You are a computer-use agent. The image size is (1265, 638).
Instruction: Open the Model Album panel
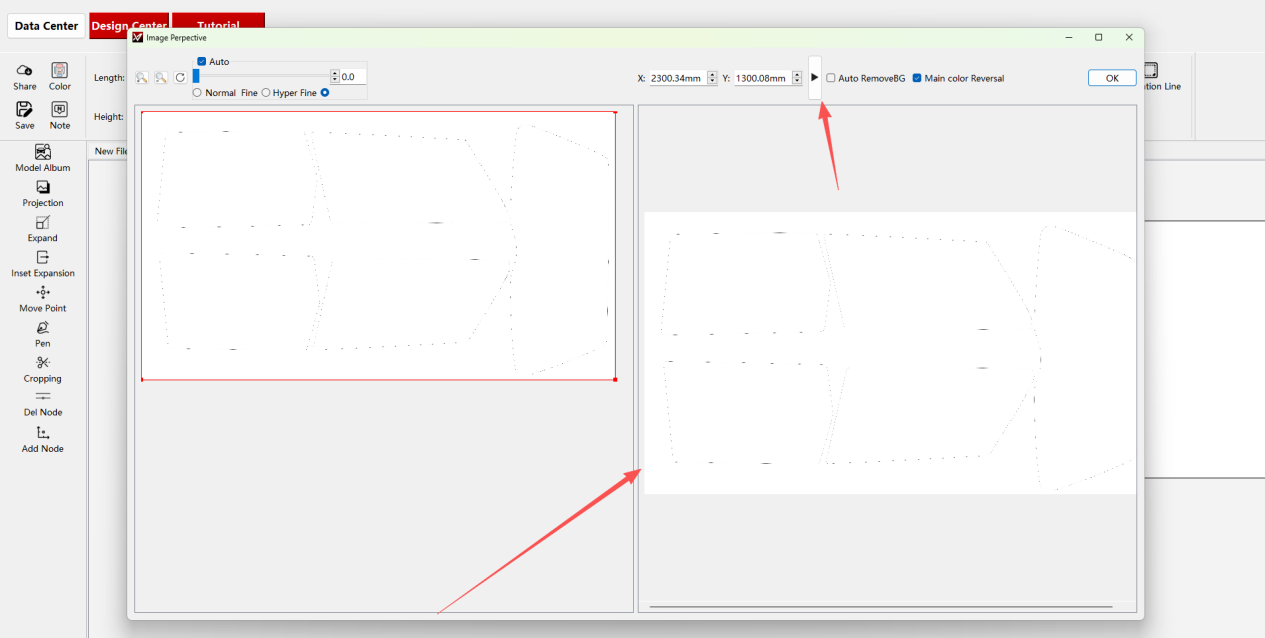pos(42,158)
